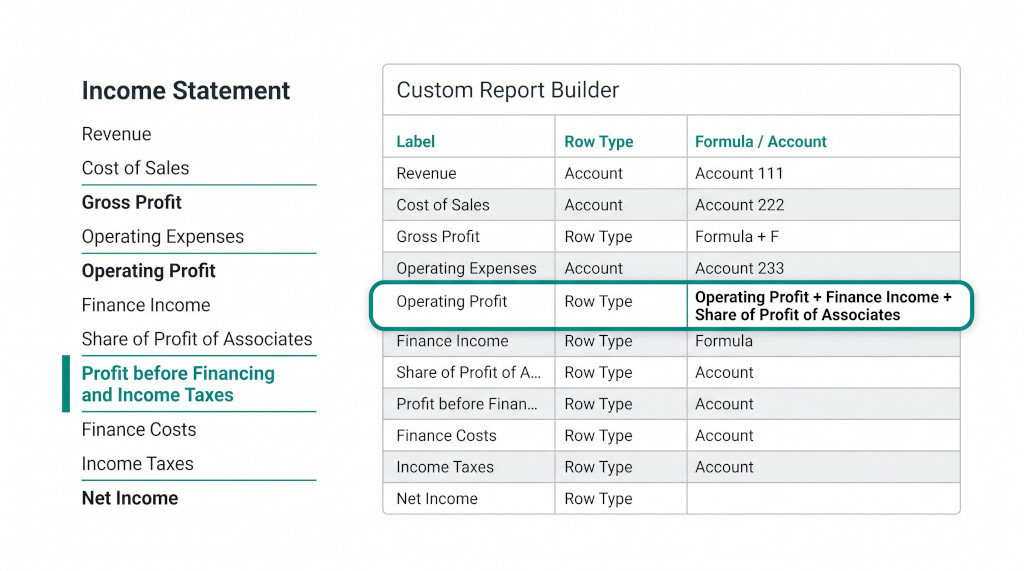
Task: Click the Row Type cell for Finance Costs
Action: [x=621, y=435]
